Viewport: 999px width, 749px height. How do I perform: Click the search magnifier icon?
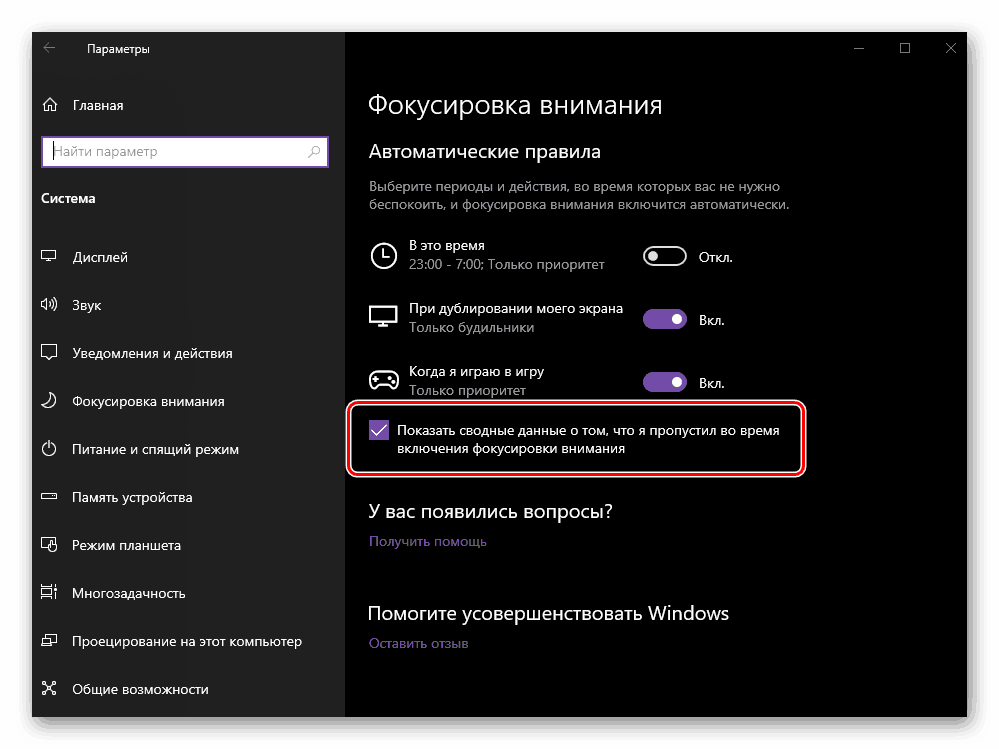click(314, 152)
